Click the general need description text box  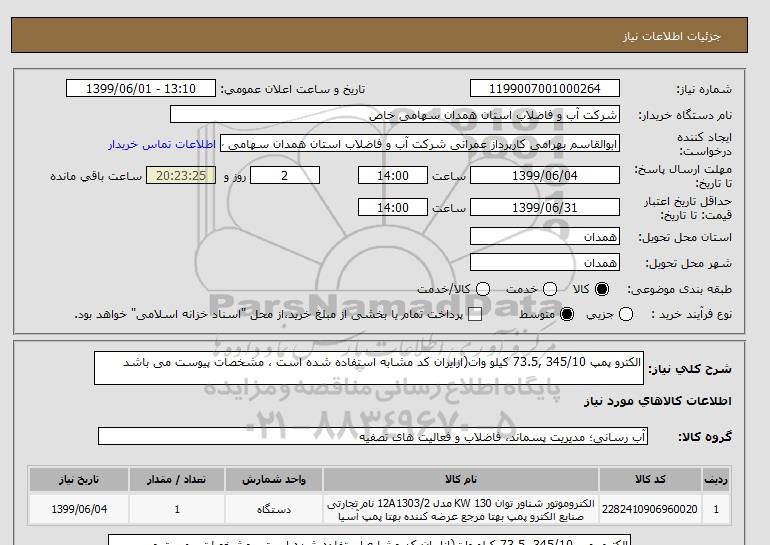(x=369, y=368)
